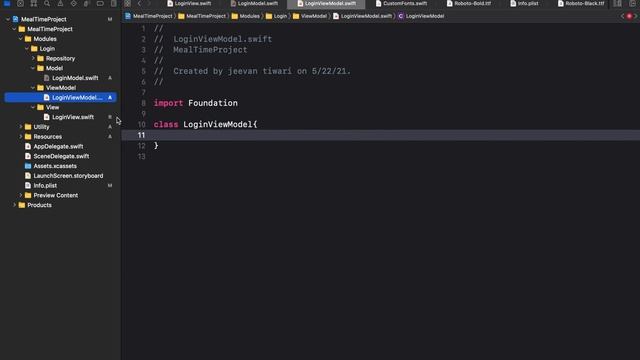The height and width of the screenshot is (360, 640).
Task: Open the Report navigator icon
Action: click(x=113, y=3)
